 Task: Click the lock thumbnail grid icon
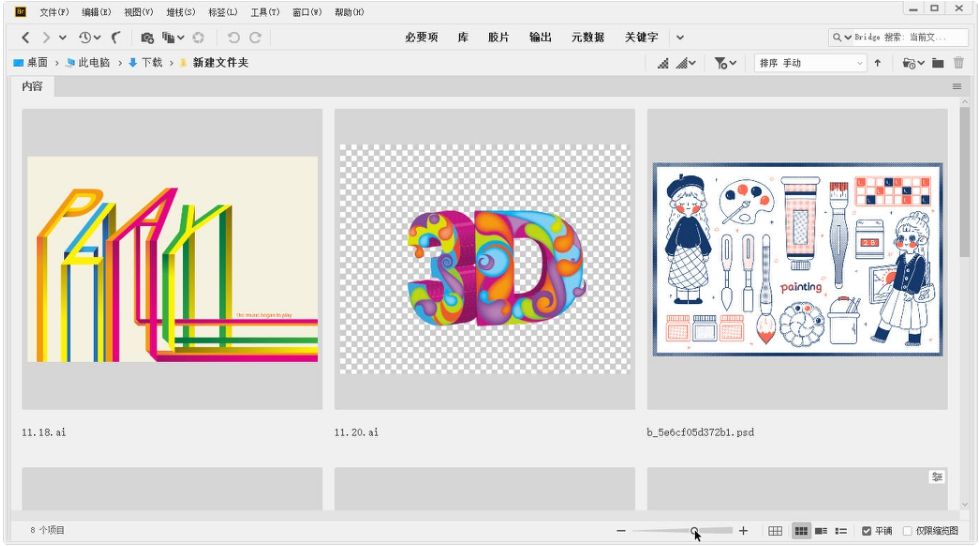775,531
